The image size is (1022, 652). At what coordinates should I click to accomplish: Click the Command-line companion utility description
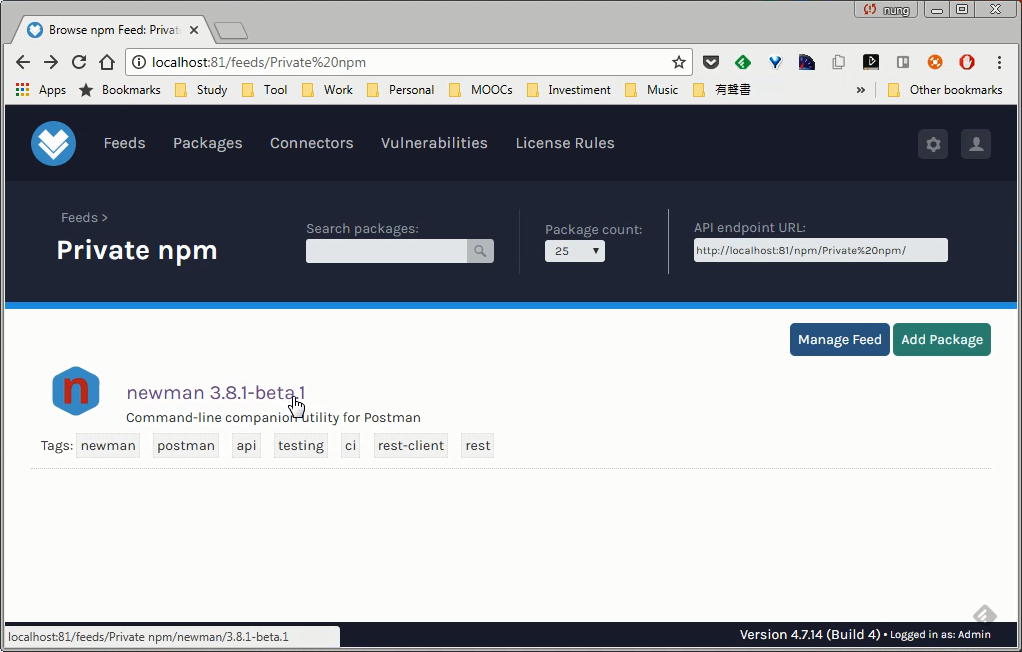[273, 417]
